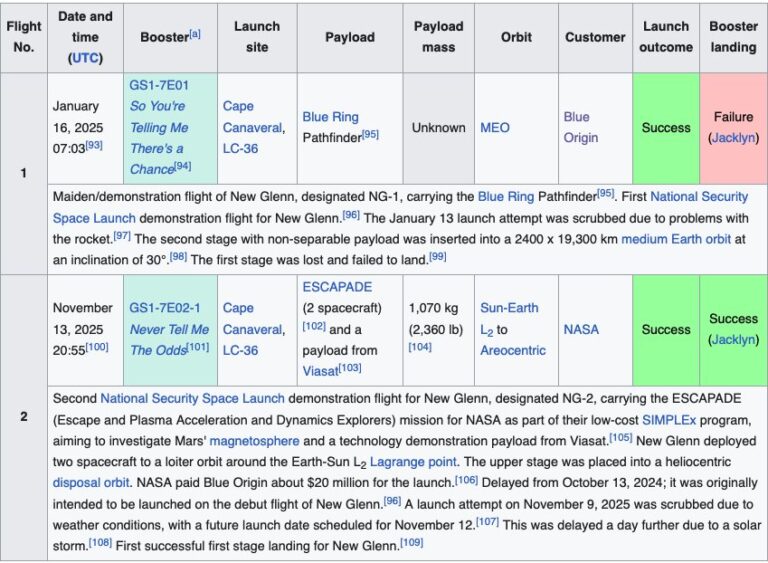Open the UTC link in the header
Image resolution: width=768 pixels, height=563 pixels.
pos(85,58)
